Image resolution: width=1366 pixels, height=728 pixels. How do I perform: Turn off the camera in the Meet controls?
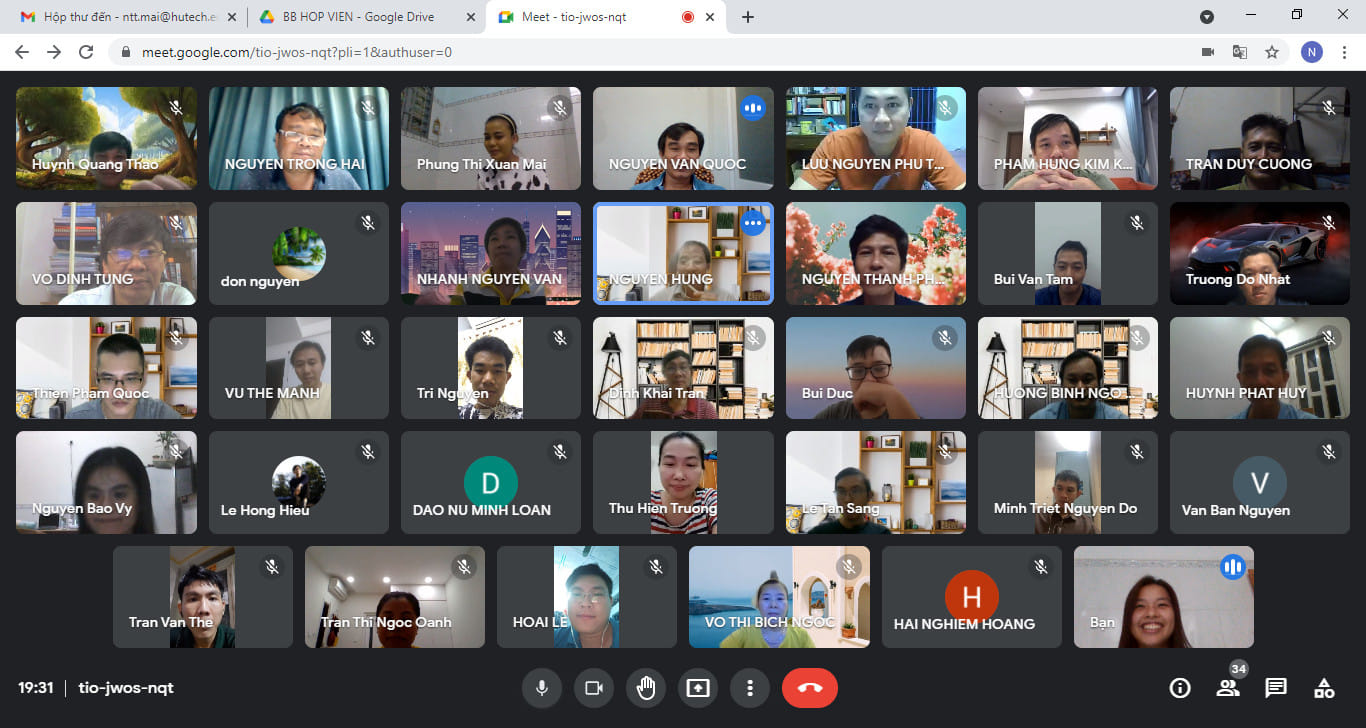pyautogui.click(x=593, y=688)
